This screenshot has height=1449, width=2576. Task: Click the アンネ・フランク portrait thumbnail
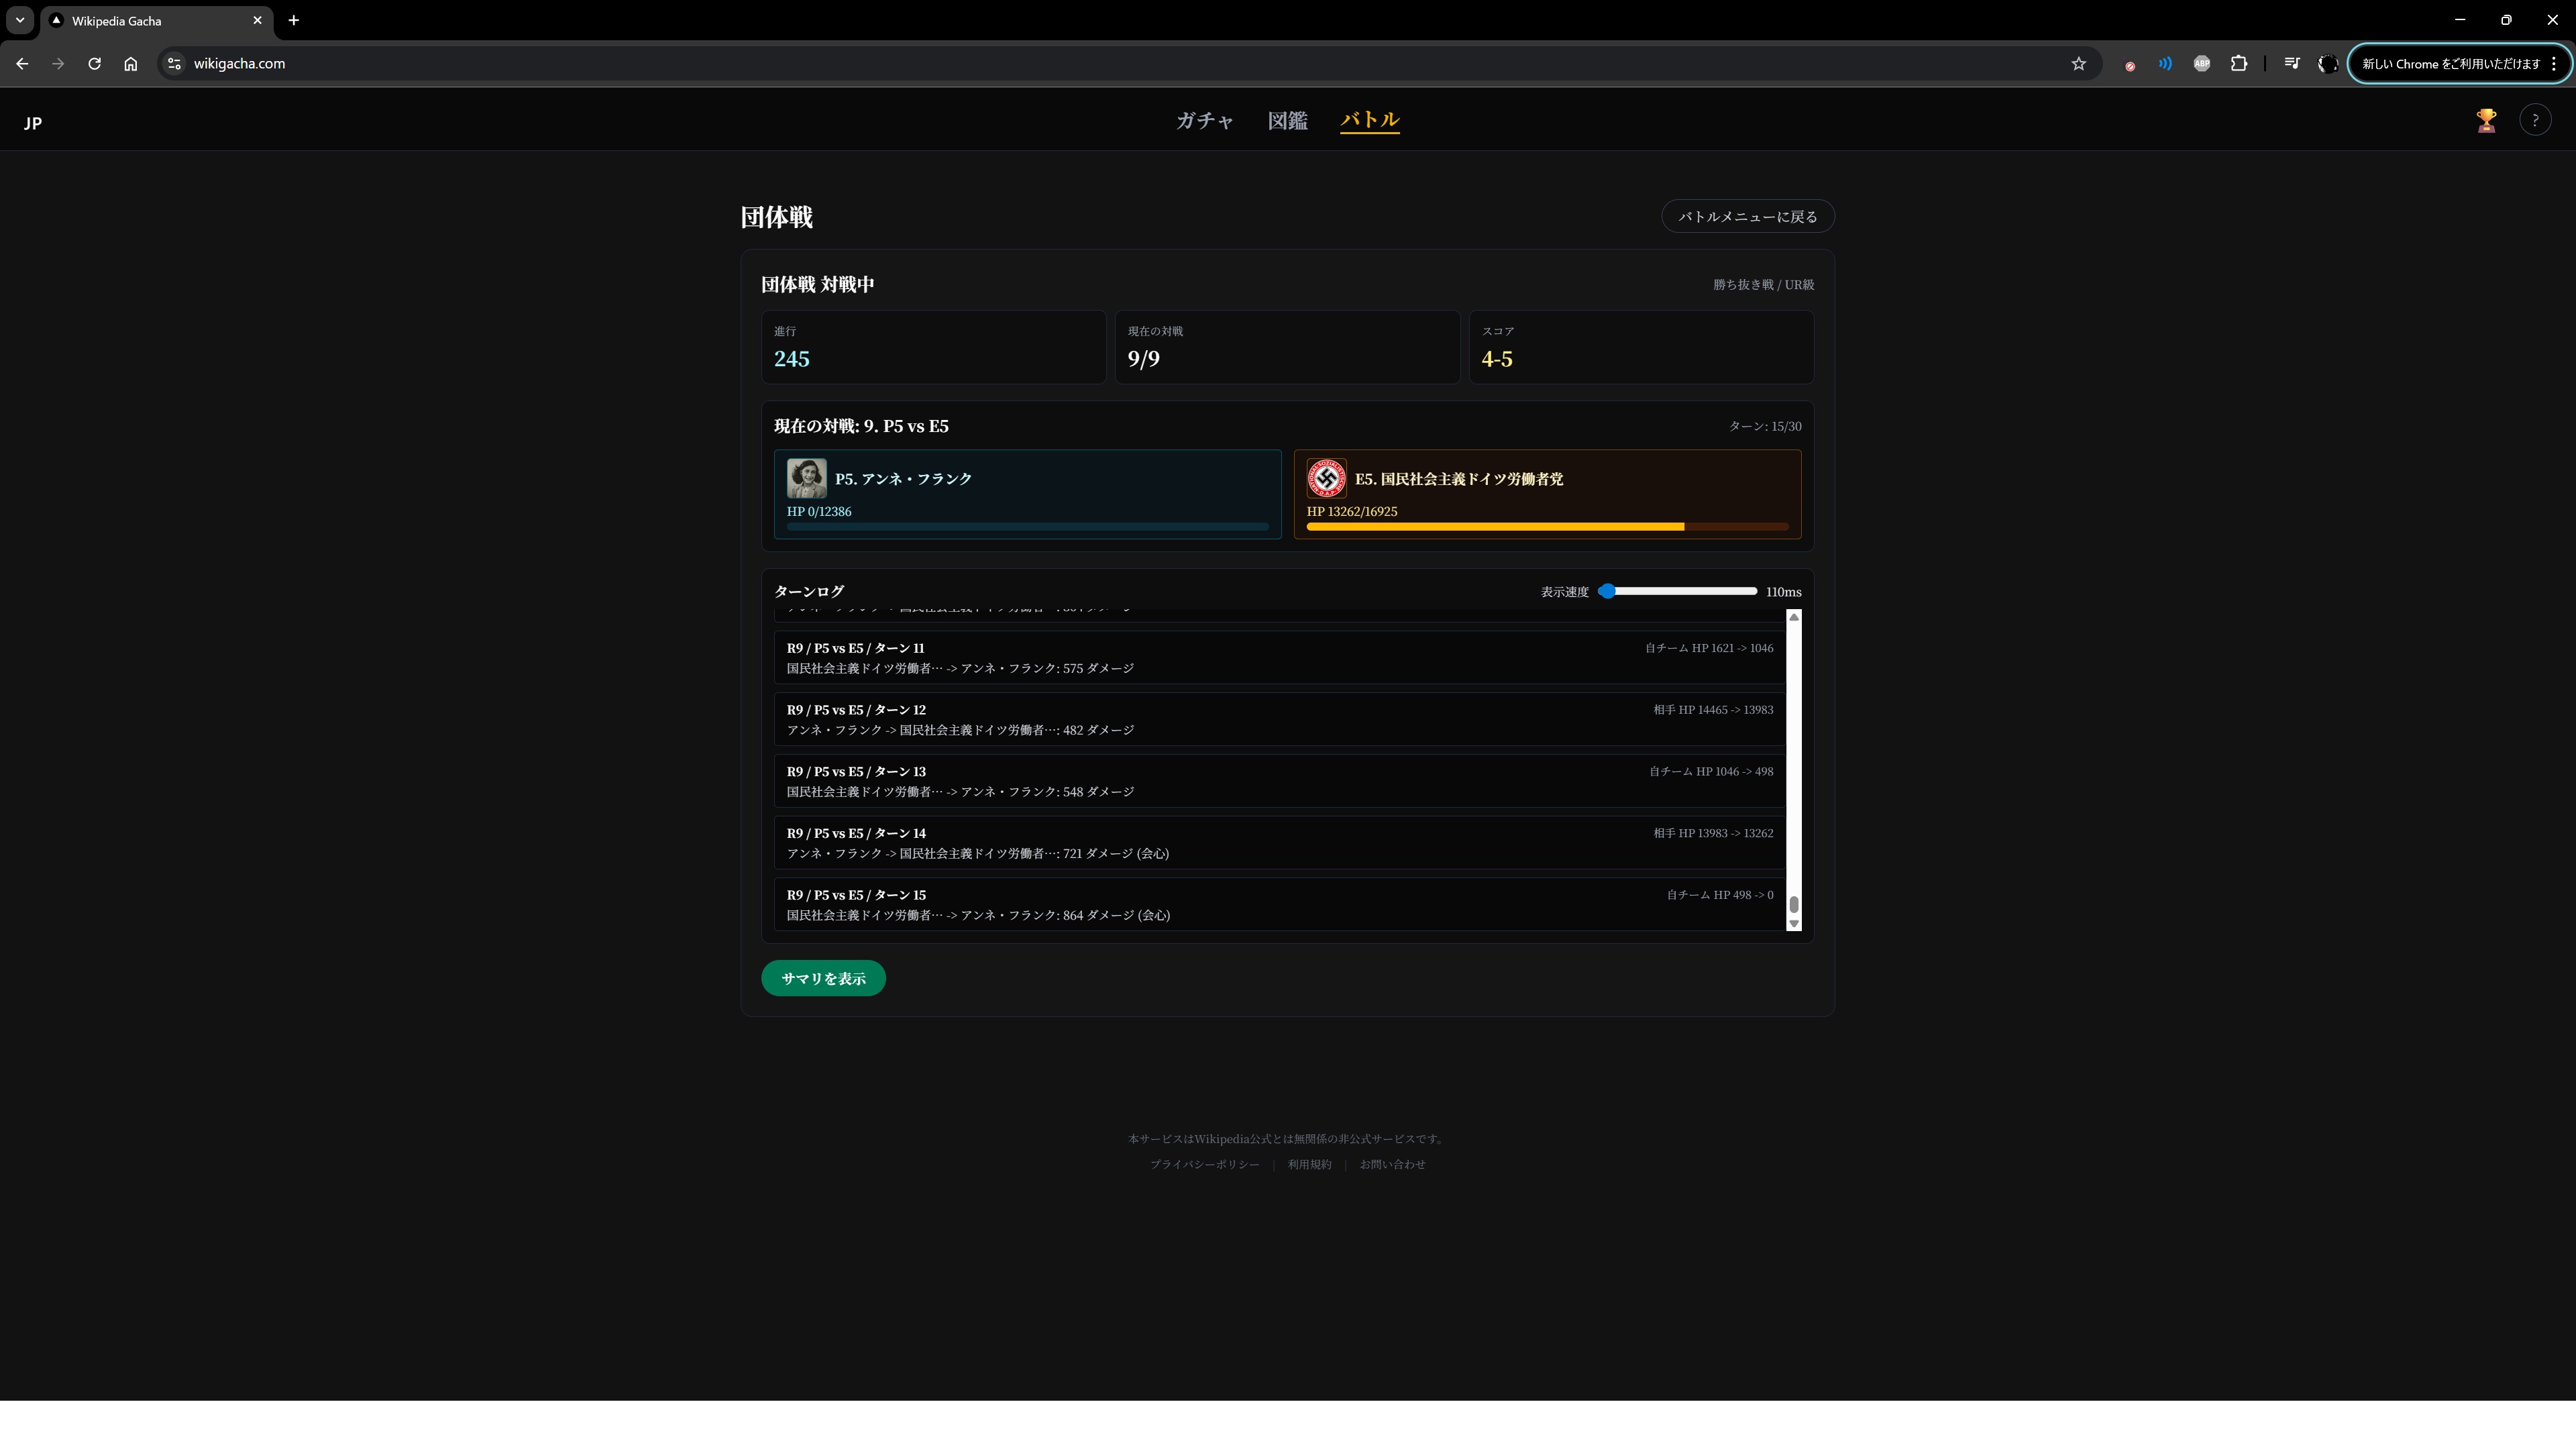tap(806, 479)
